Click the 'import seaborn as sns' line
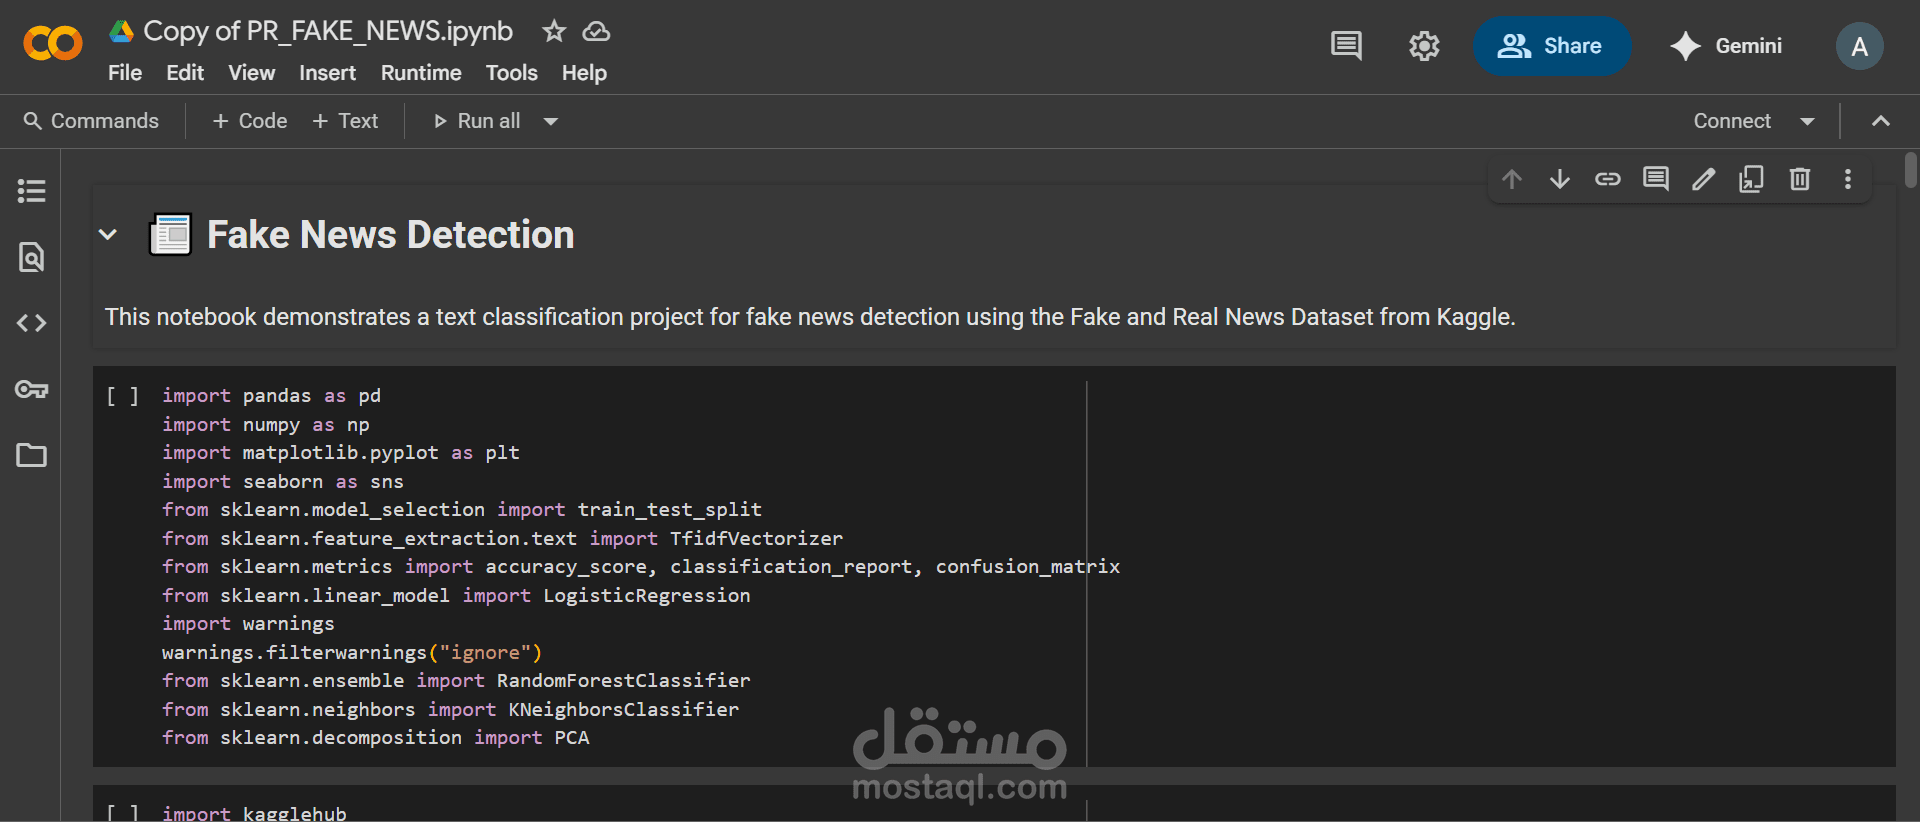 click(x=283, y=481)
